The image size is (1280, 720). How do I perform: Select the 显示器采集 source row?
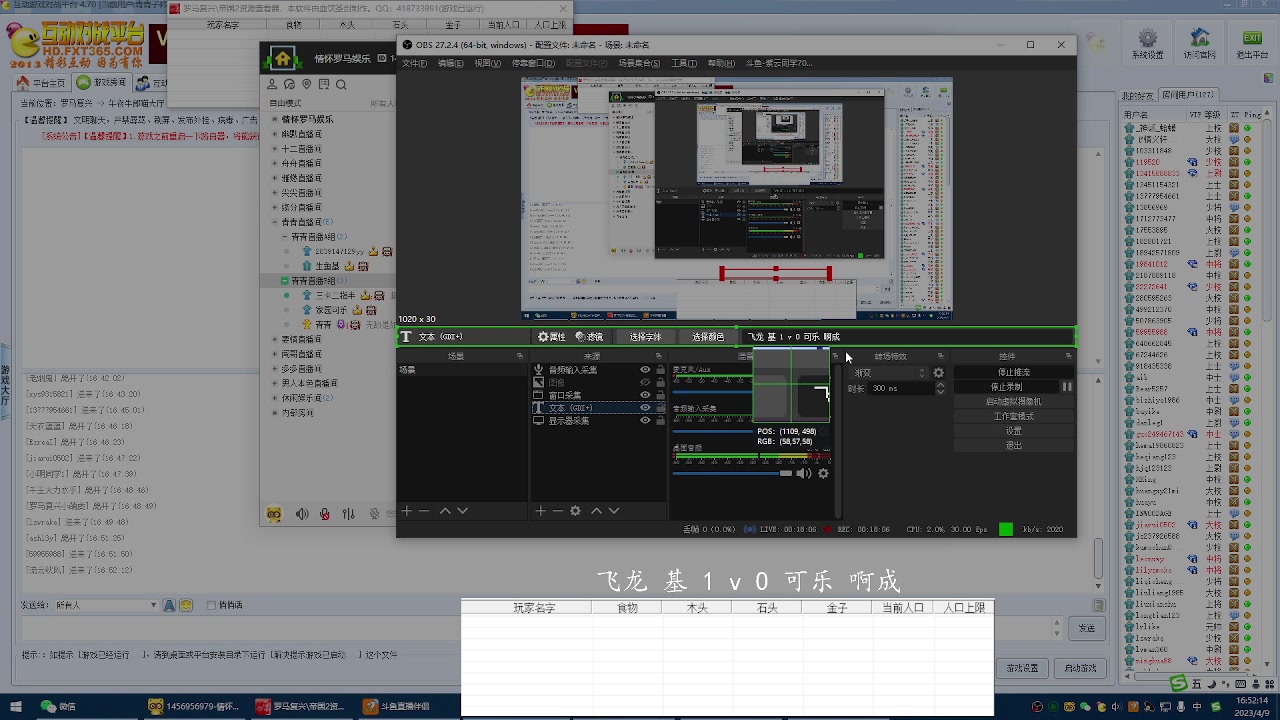point(598,421)
